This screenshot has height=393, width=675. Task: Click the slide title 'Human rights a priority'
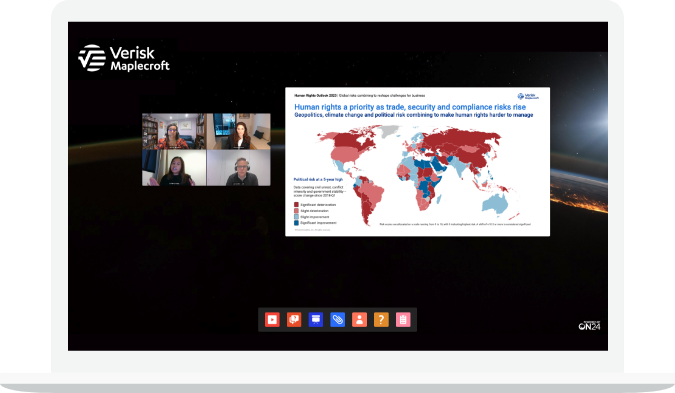pyautogui.click(x=410, y=107)
